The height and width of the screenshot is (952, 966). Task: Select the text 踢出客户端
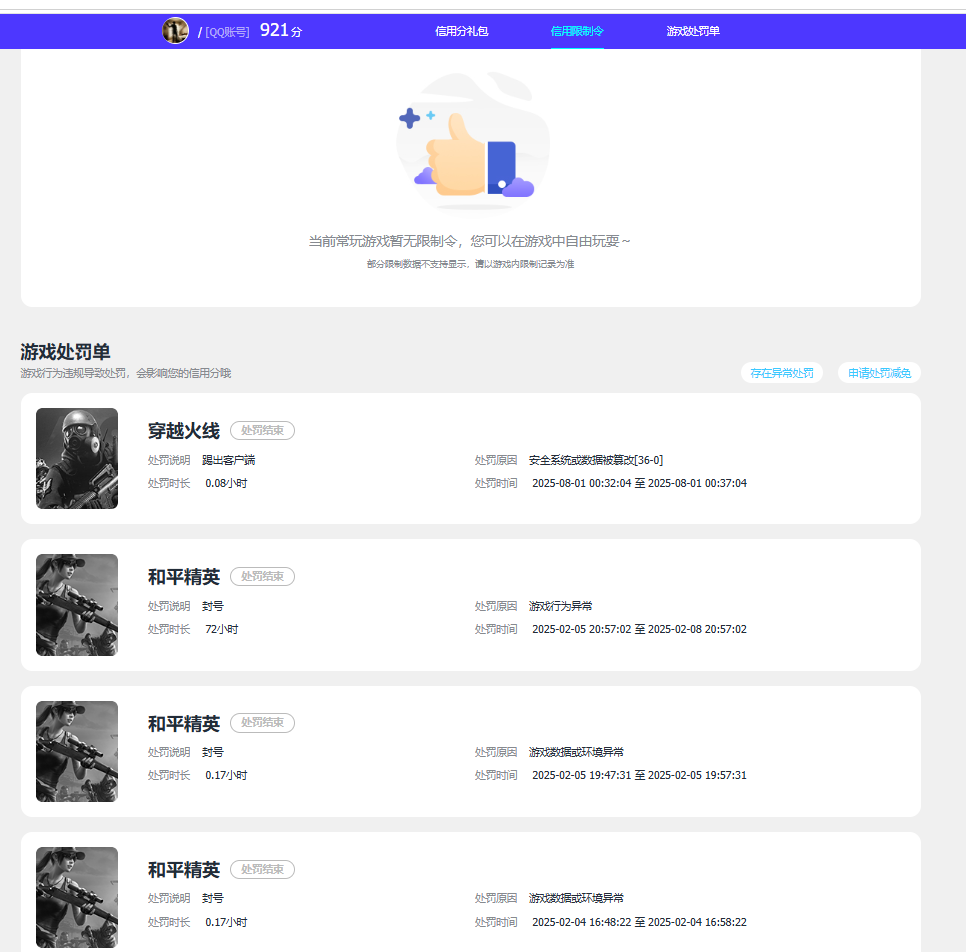coord(229,460)
